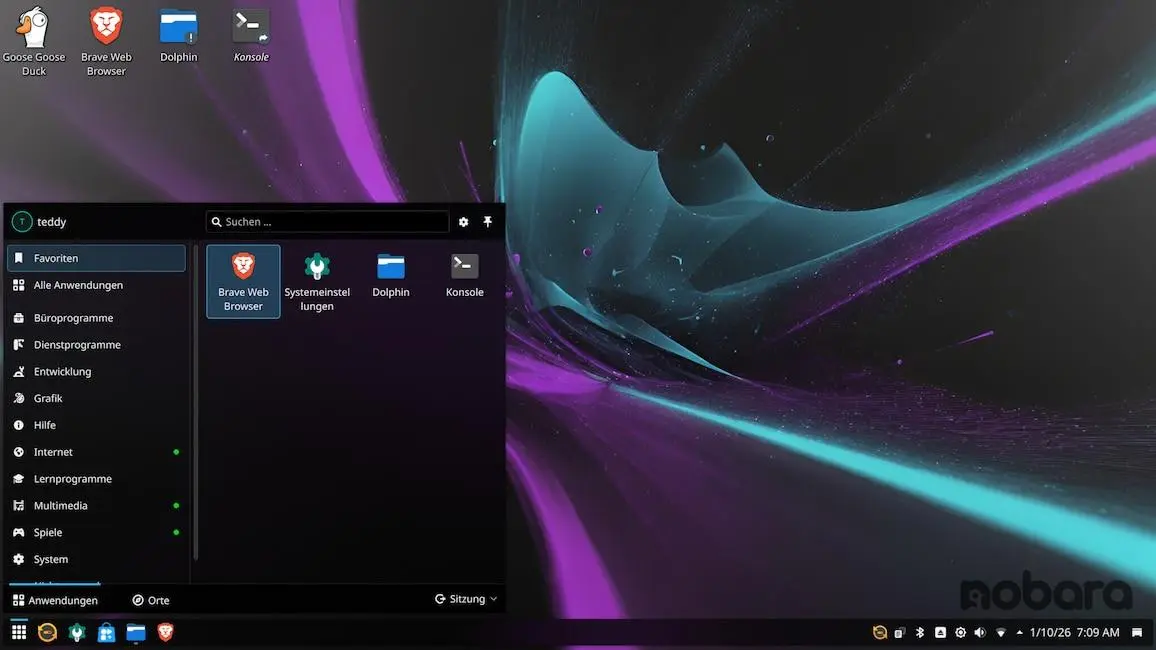
Task: Select the Dolphin desktop icon
Action: [178, 35]
